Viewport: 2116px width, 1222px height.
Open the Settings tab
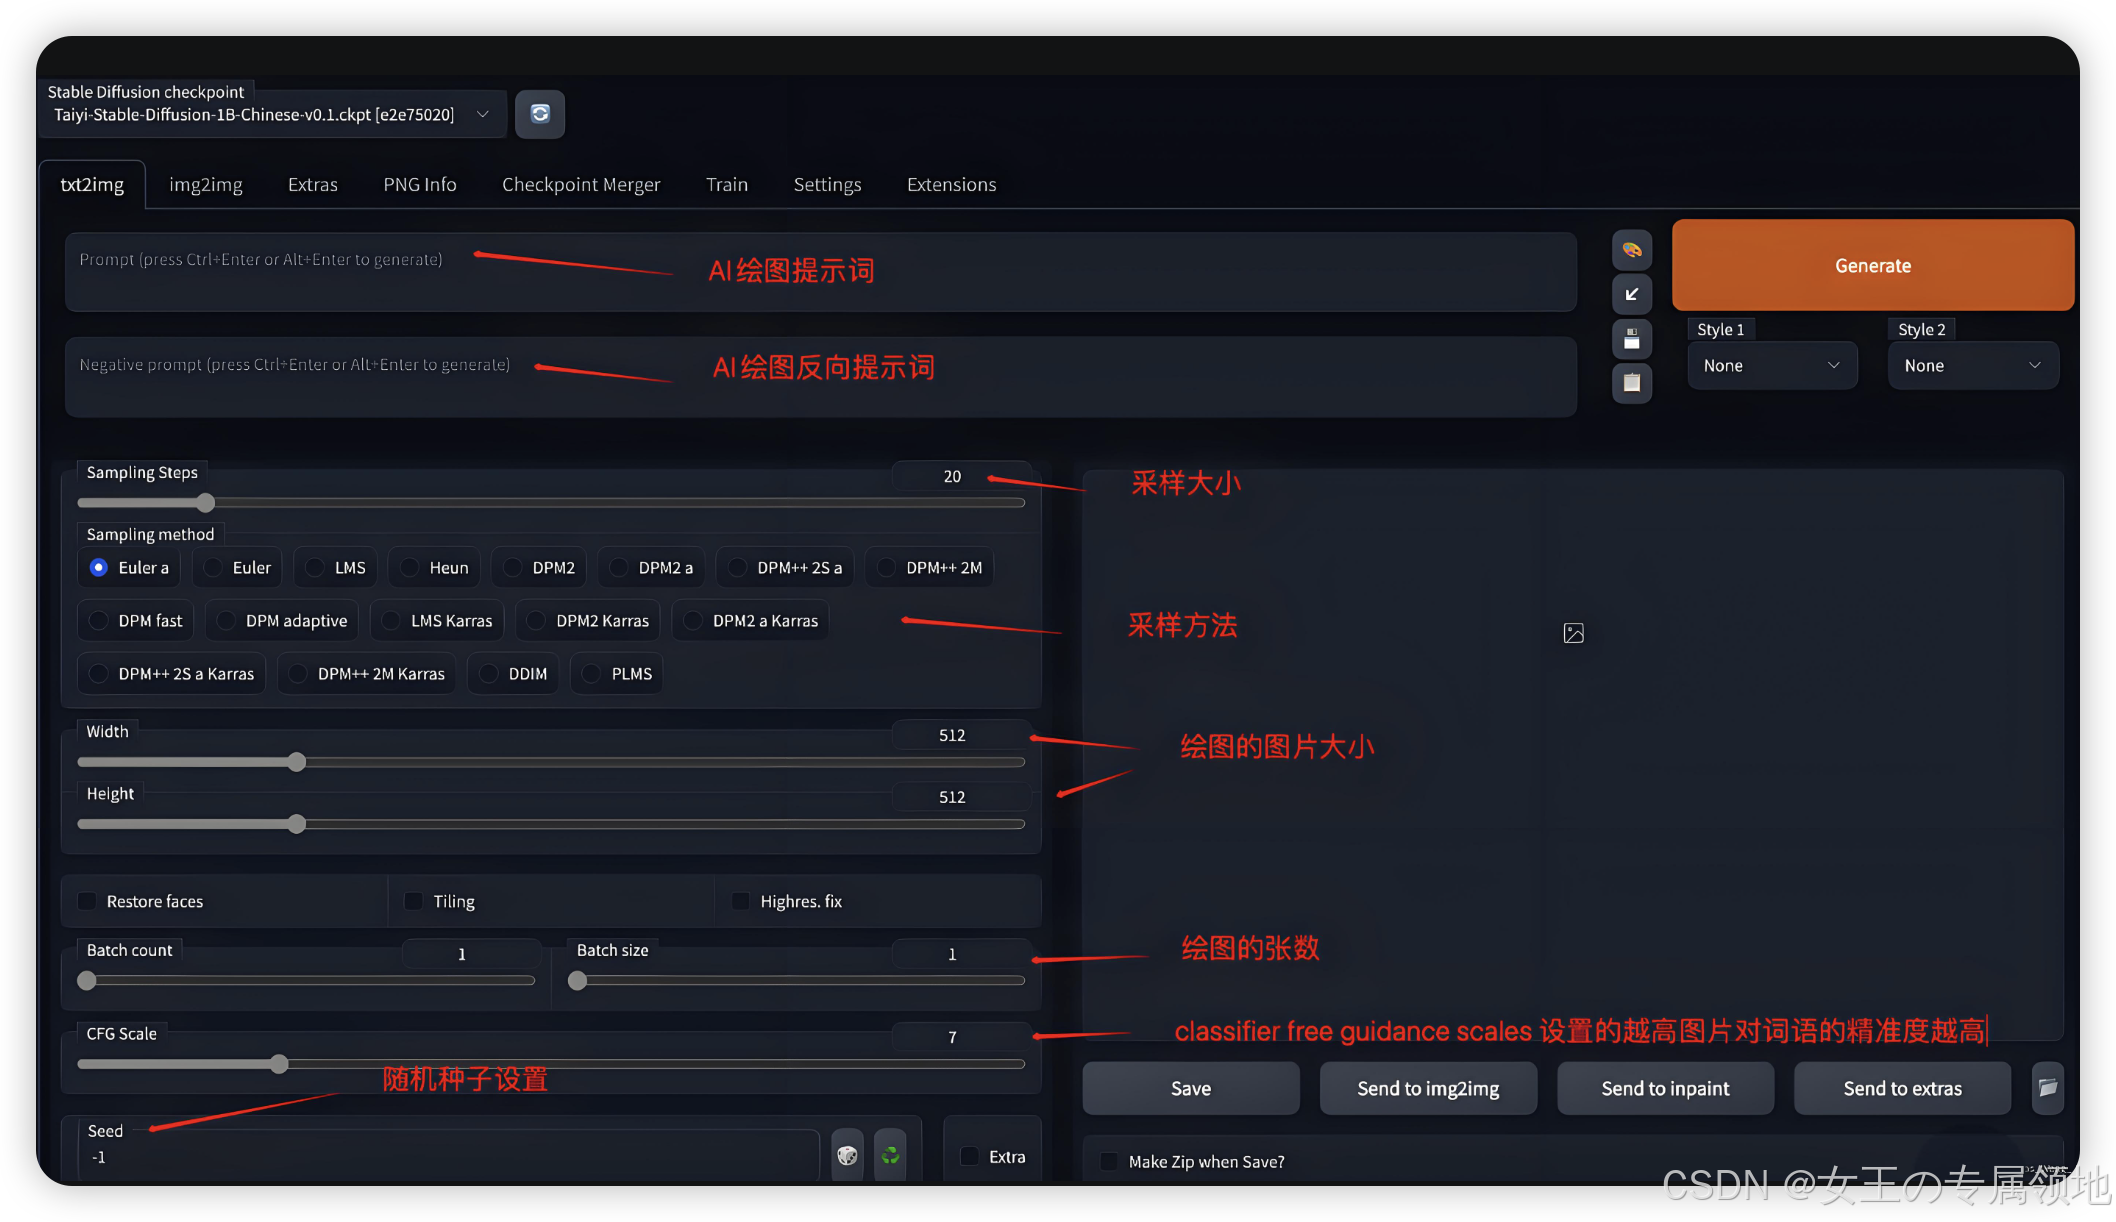[827, 185]
